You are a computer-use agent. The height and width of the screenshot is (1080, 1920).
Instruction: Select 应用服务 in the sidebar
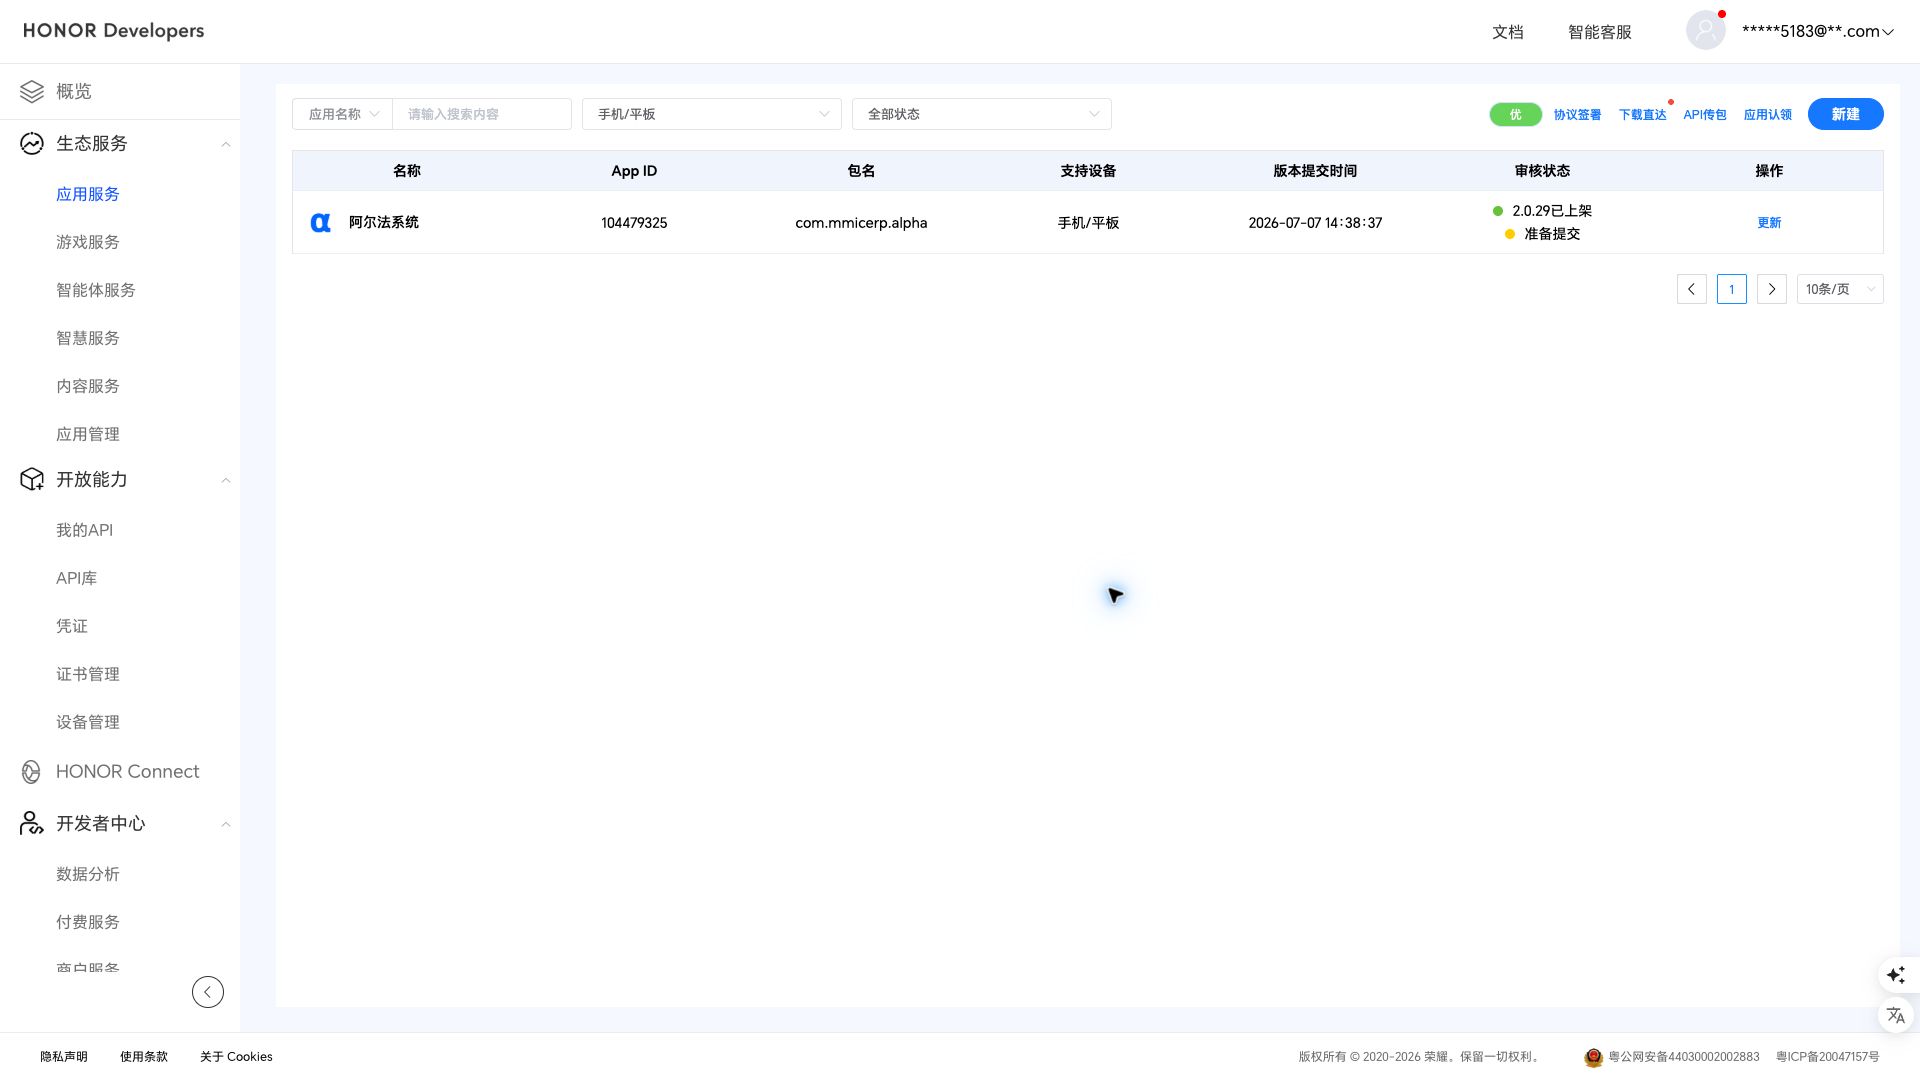click(88, 194)
